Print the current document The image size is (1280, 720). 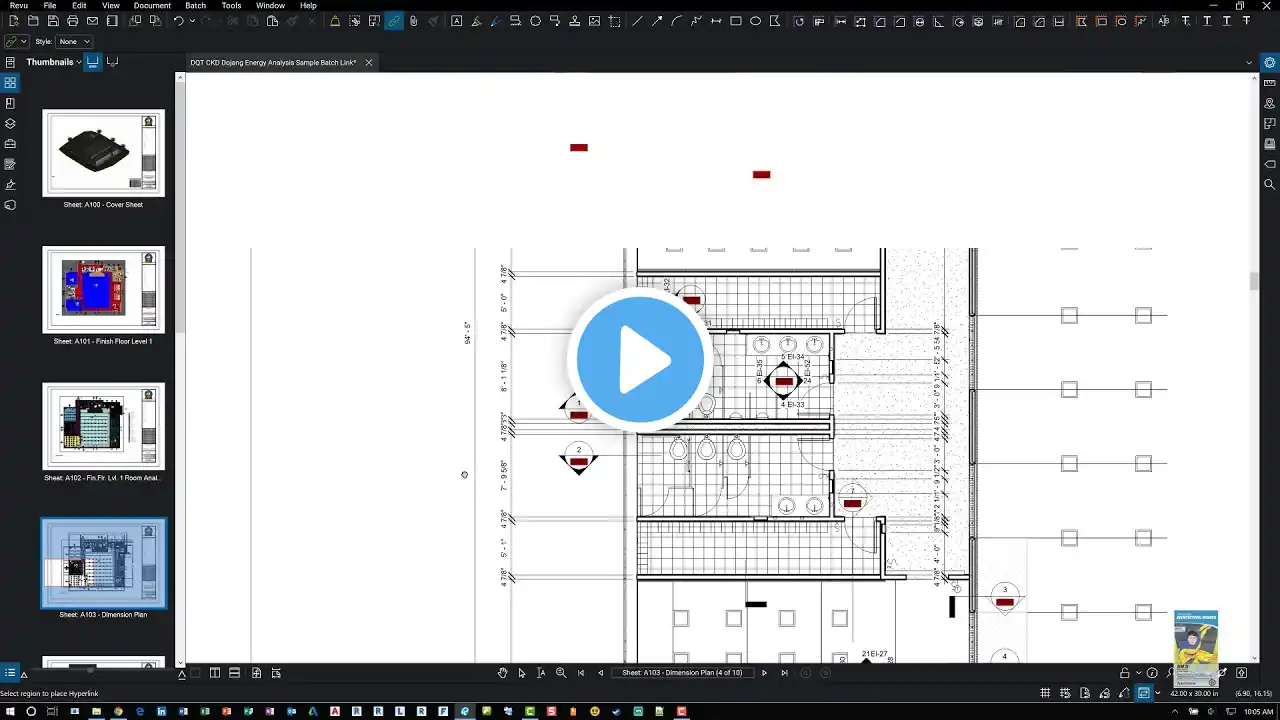tap(73, 21)
